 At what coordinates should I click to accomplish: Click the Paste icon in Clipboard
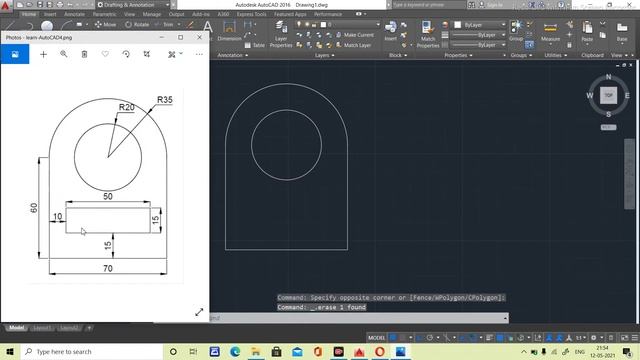(x=587, y=31)
